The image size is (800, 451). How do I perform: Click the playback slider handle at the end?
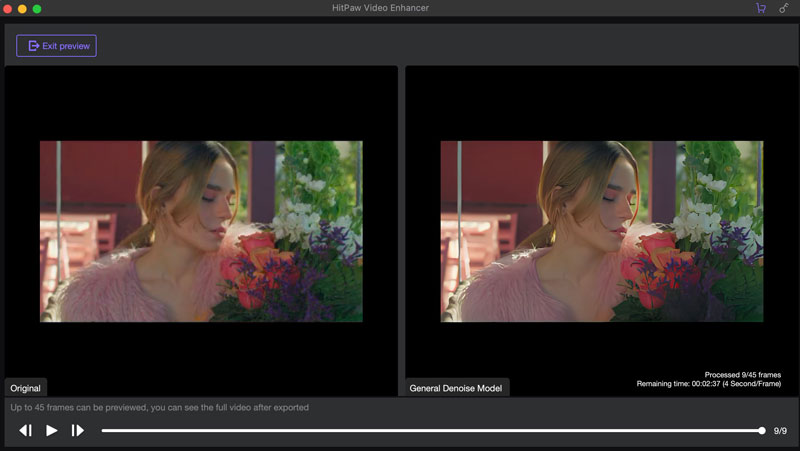coord(762,430)
